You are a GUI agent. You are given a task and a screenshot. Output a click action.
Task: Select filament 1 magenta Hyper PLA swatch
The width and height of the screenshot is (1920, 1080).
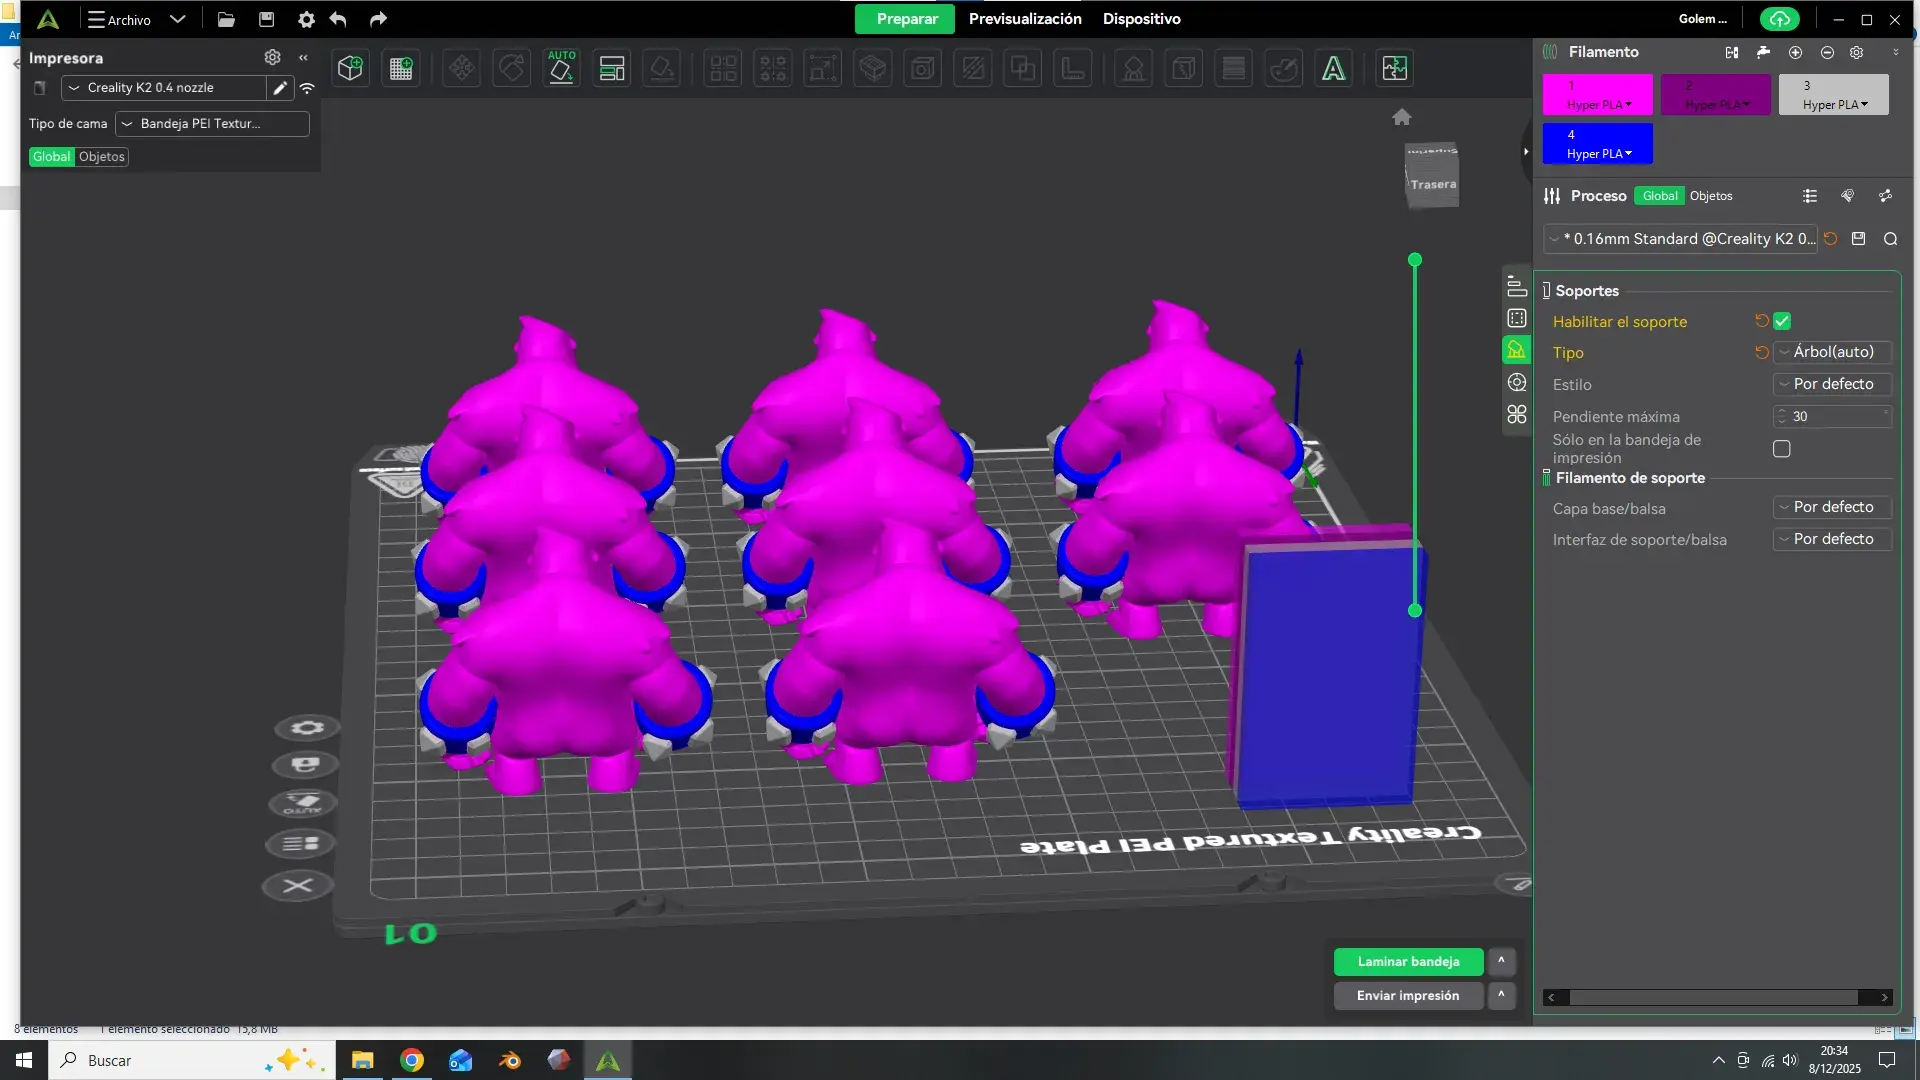point(1597,94)
